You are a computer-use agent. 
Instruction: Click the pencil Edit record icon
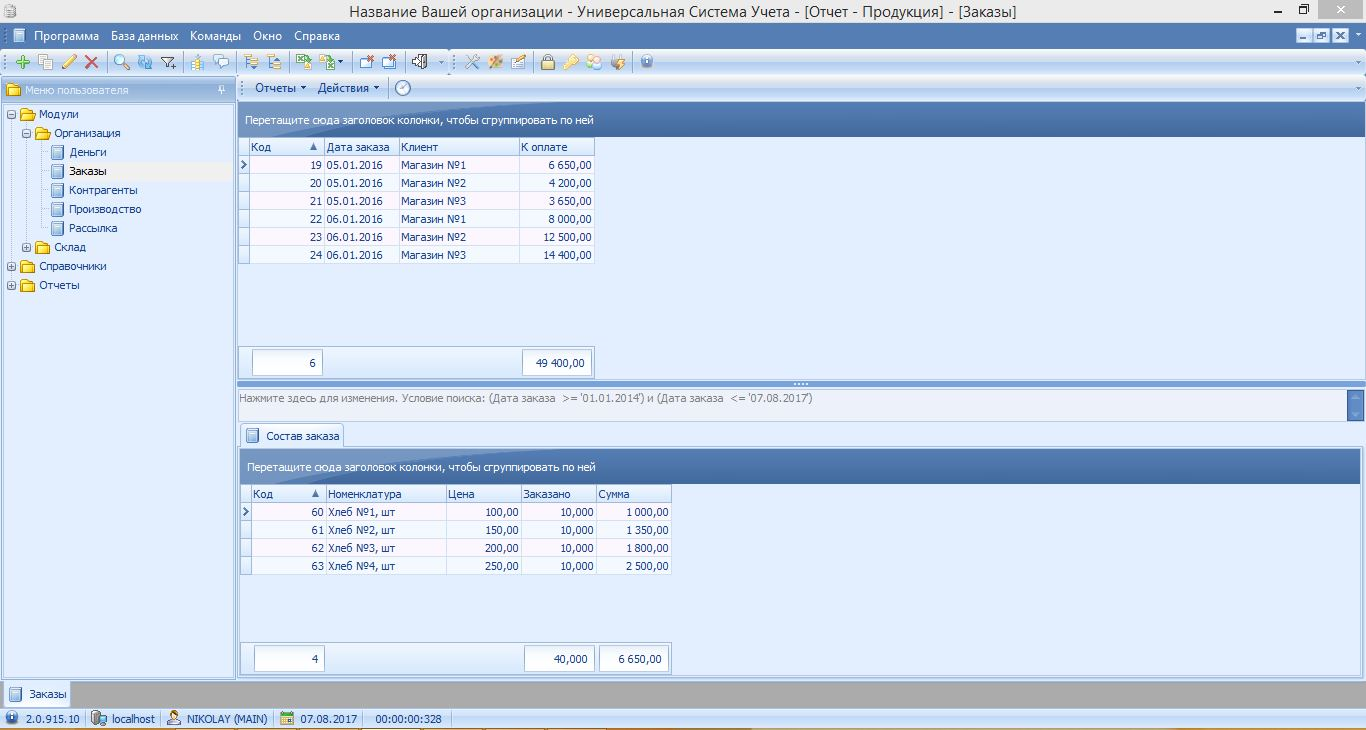tap(69, 62)
